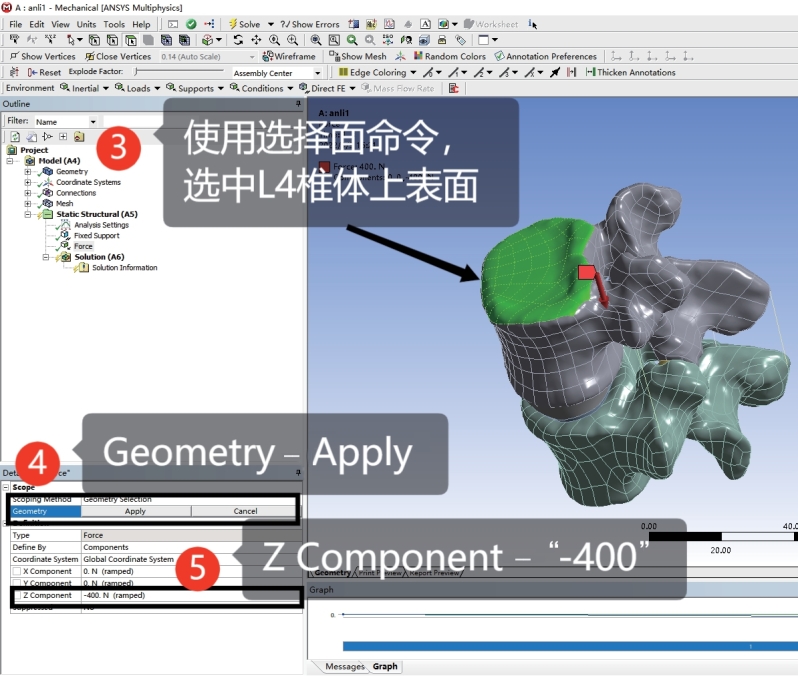This screenshot has width=798, height=676.
Task: Open the Inertial loads menu
Action: 84,88
